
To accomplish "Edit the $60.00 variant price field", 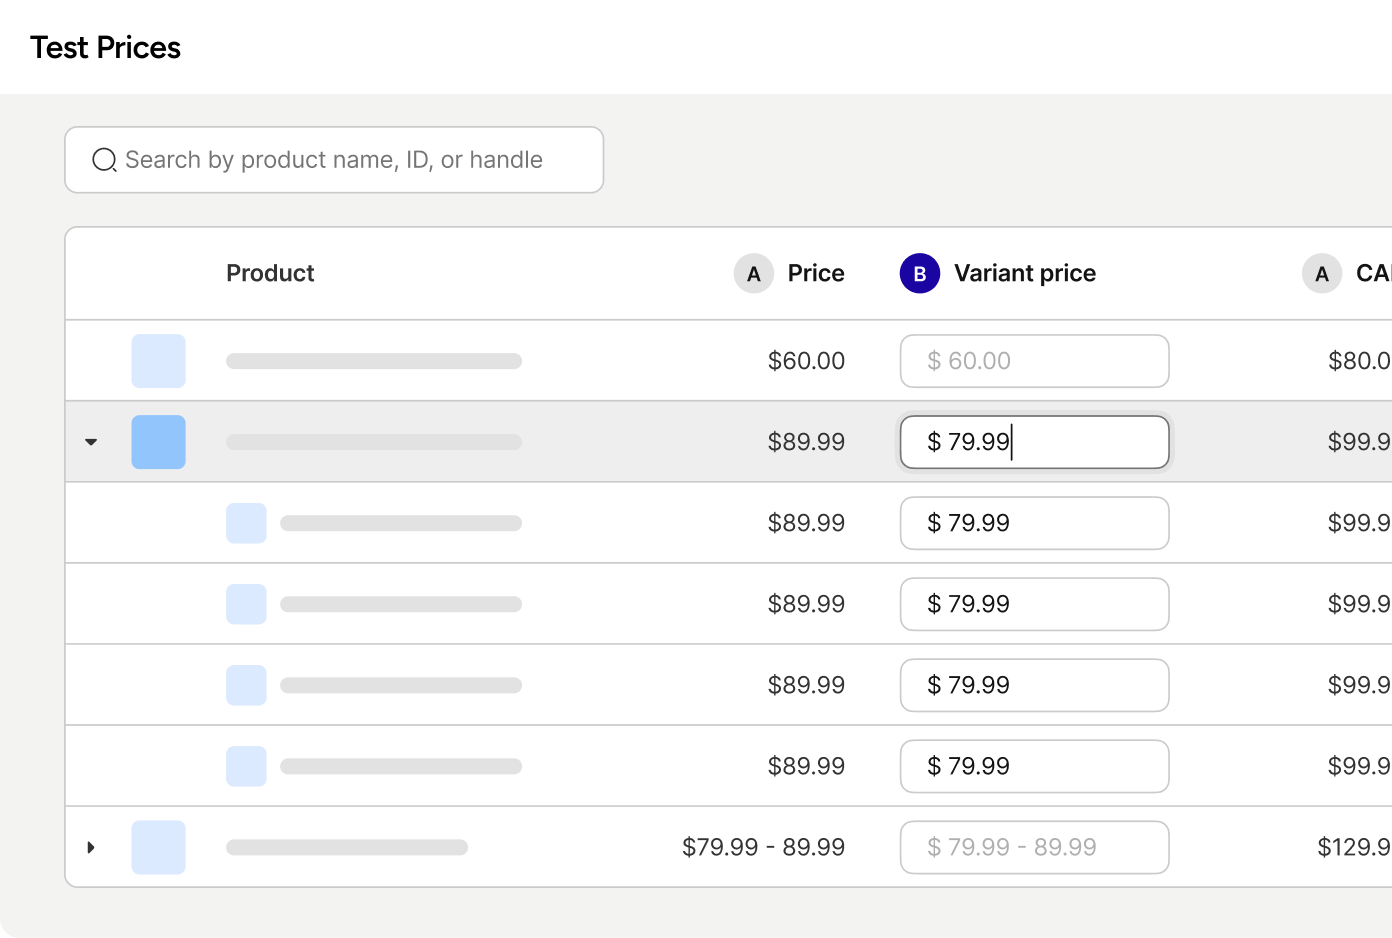I will [1034, 361].
